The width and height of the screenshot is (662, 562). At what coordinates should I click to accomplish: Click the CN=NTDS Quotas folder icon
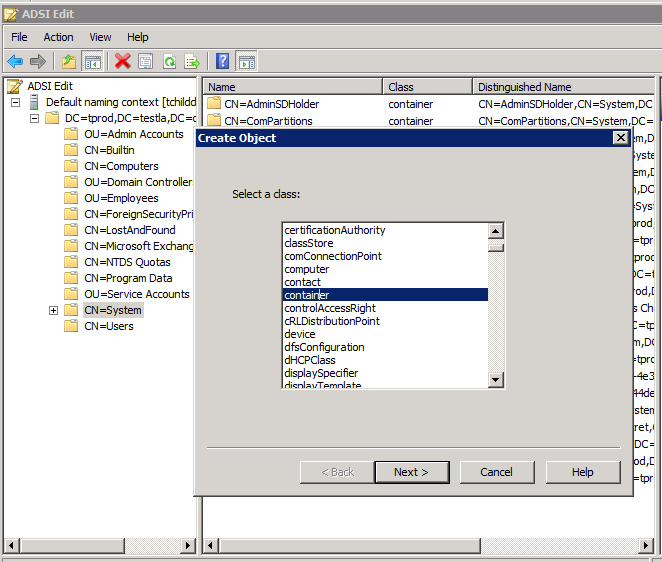click(x=71, y=262)
